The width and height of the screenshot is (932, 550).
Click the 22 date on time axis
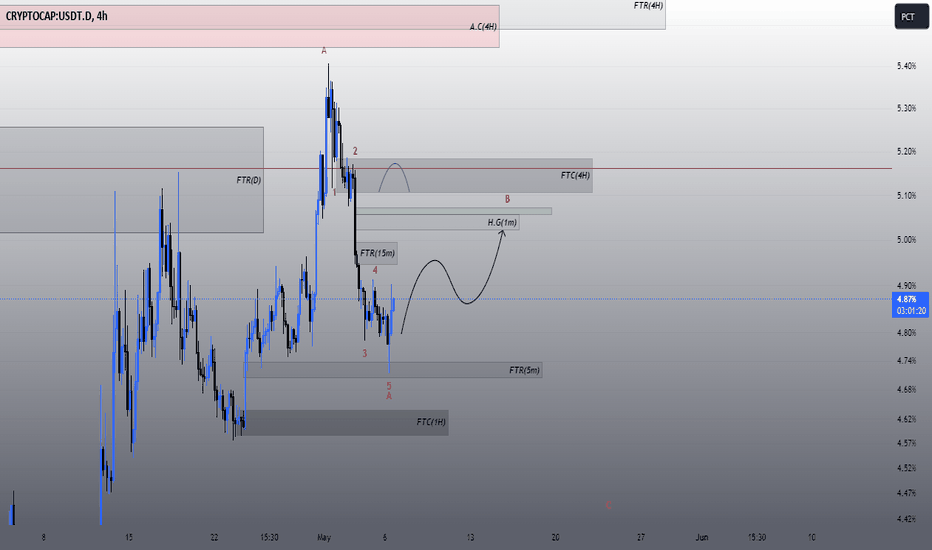(x=214, y=538)
